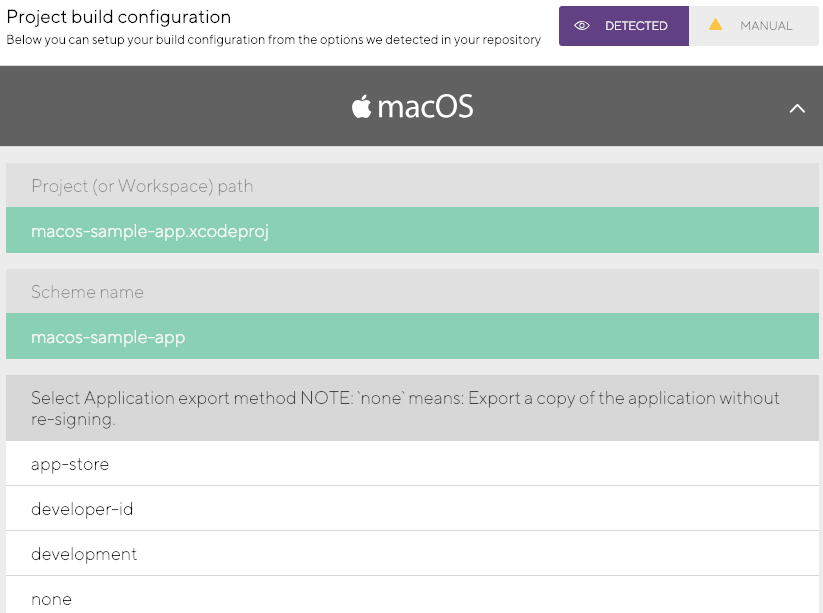Choose the development export method
Viewport: 823px width, 613px height.
[x=84, y=554]
